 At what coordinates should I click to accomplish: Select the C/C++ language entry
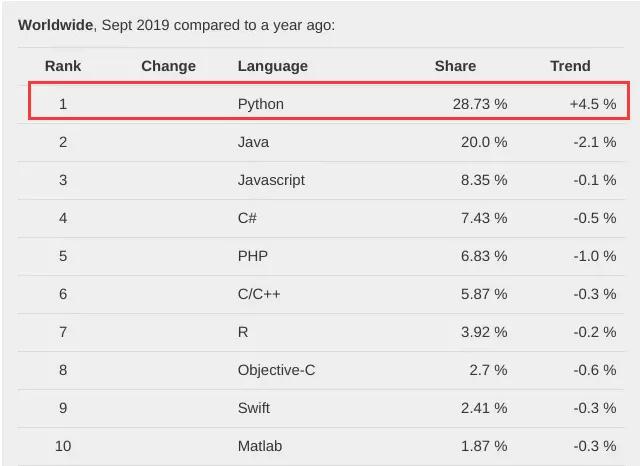pyautogui.click(x=259, y=294)
